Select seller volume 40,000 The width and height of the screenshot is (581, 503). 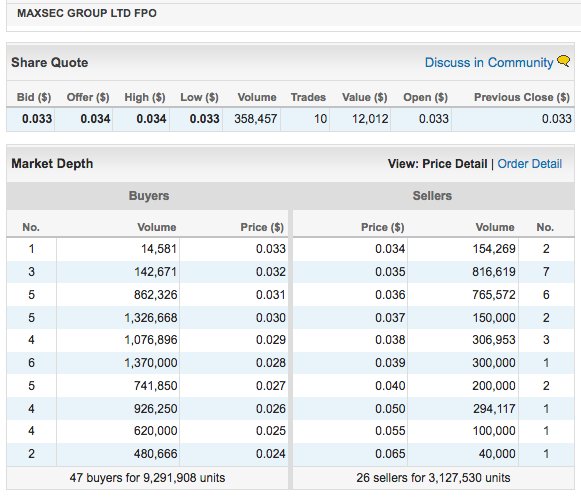coord(497,454)
